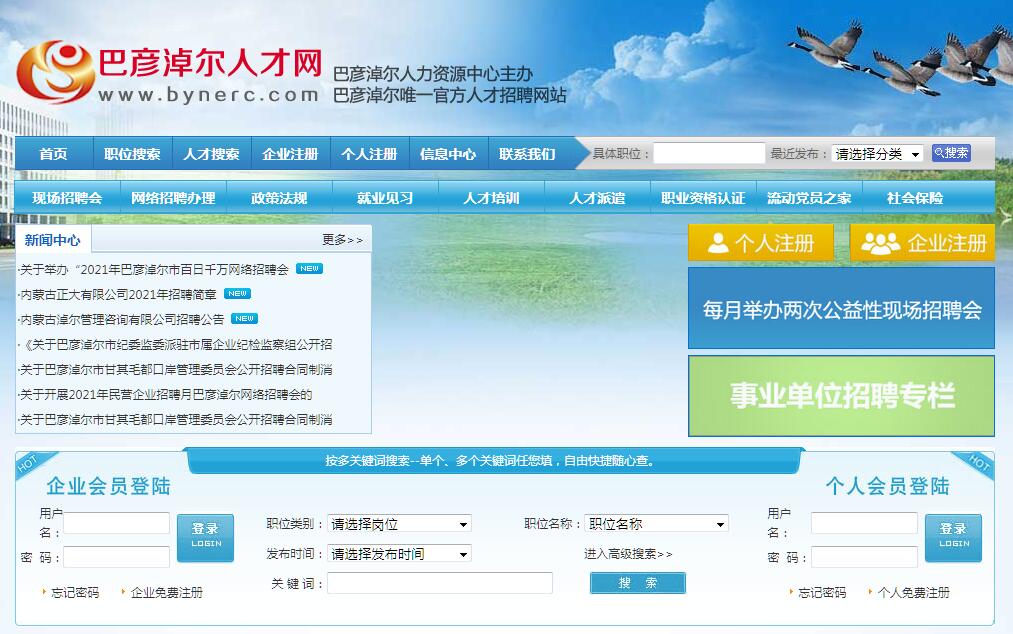The width and height of the screenshot is (1013, 634).
Task: Click 更多>> link in news panel
Action: [x=342, y=240]
